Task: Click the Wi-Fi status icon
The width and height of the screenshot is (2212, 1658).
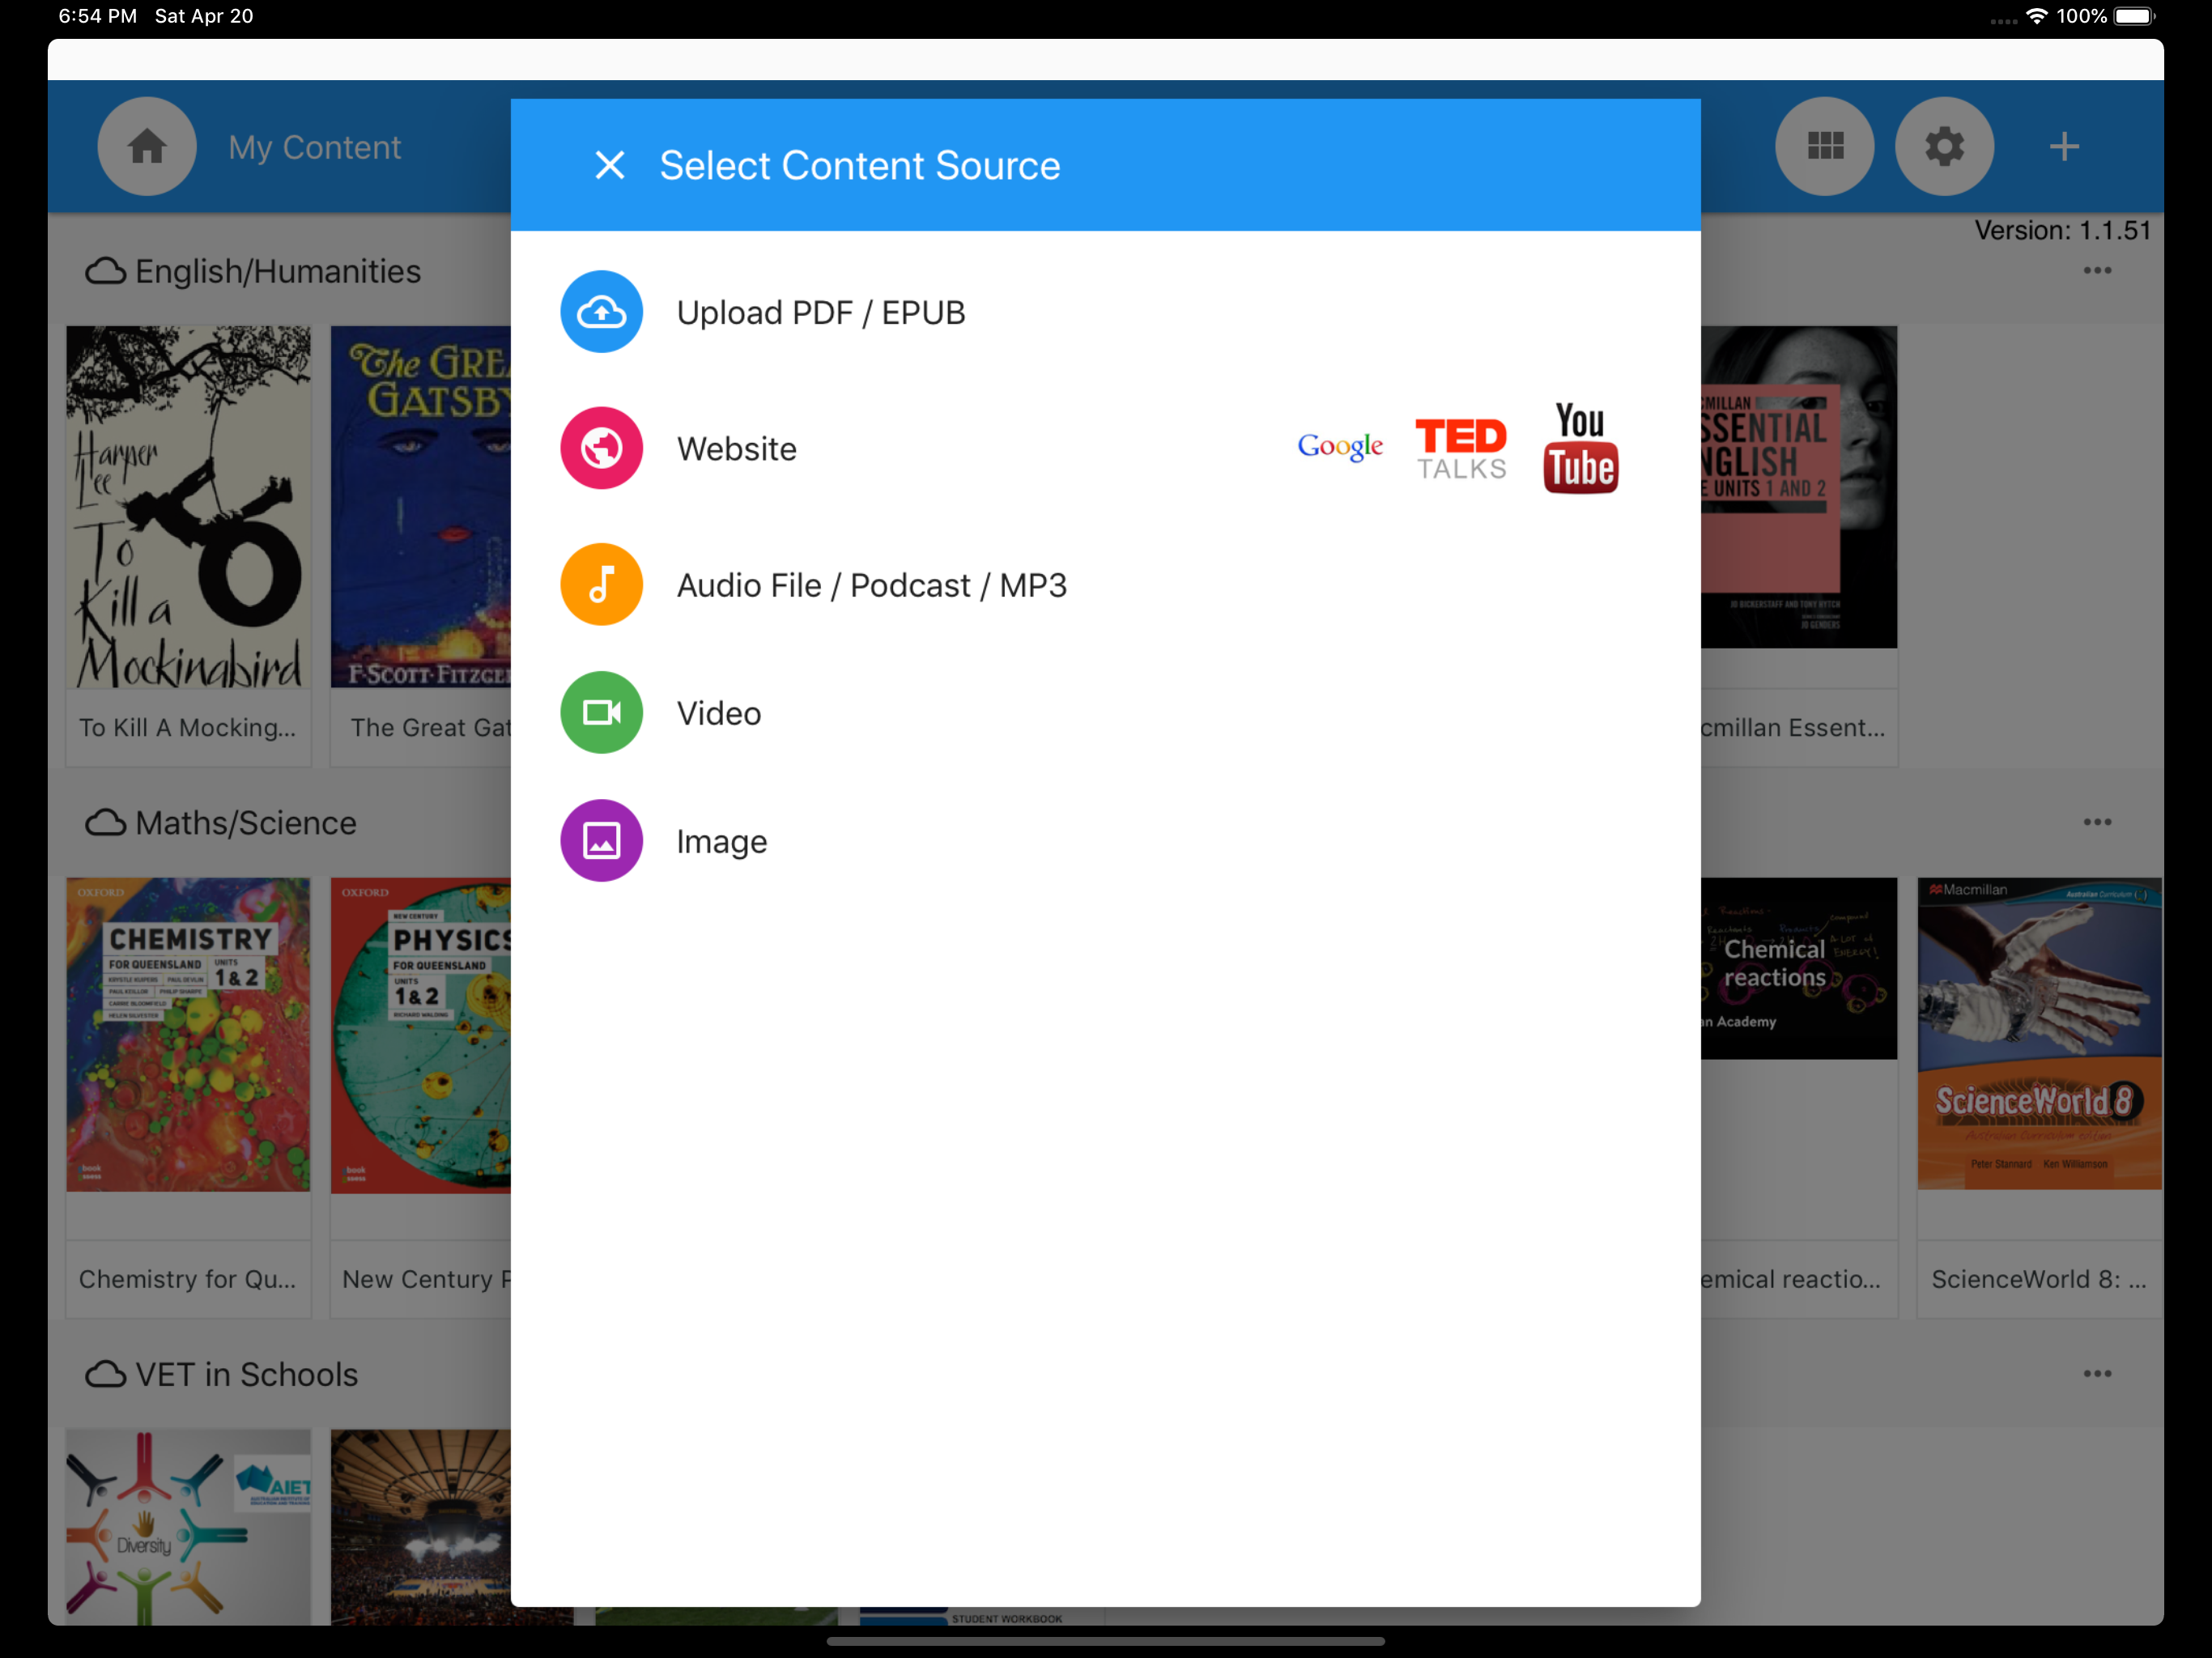Action: click(x=2036, y=16)
